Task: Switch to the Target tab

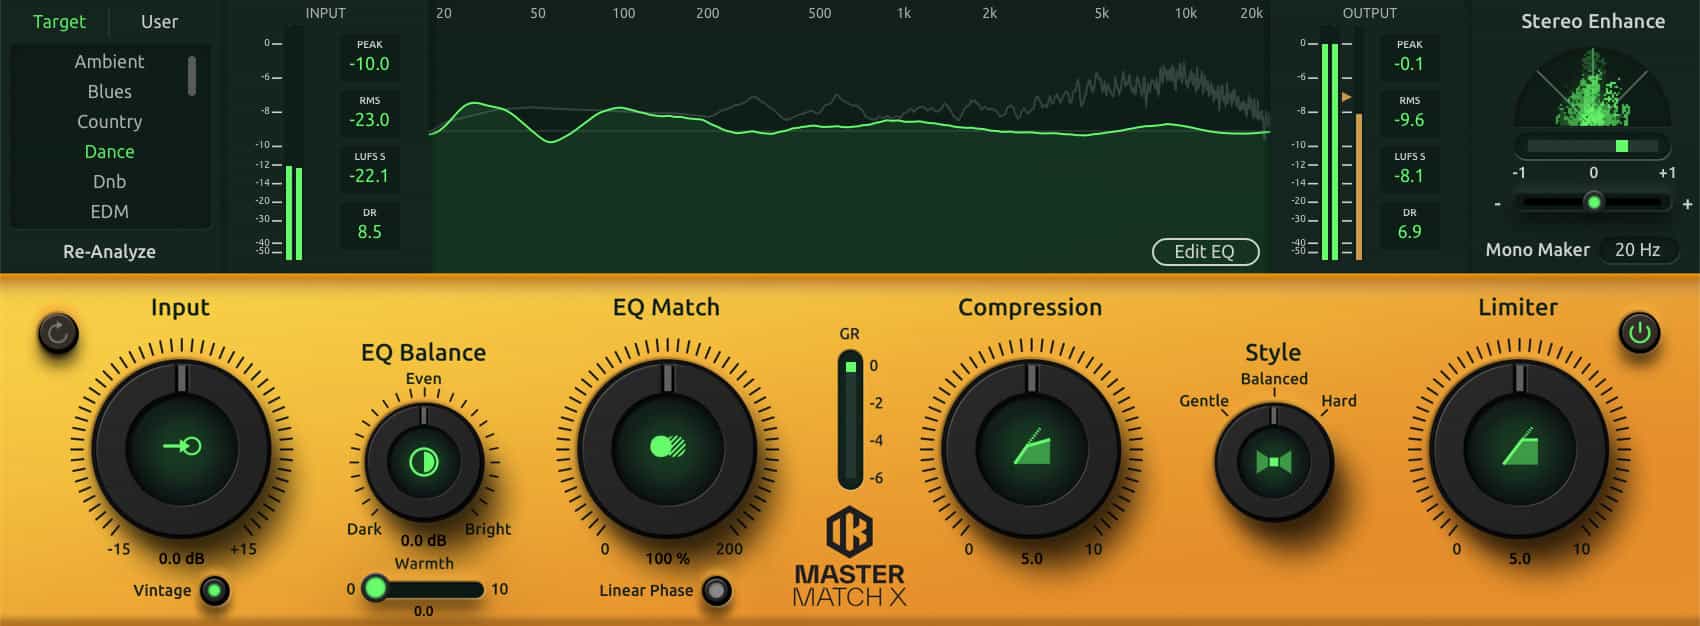Action: tap(59, 22)
